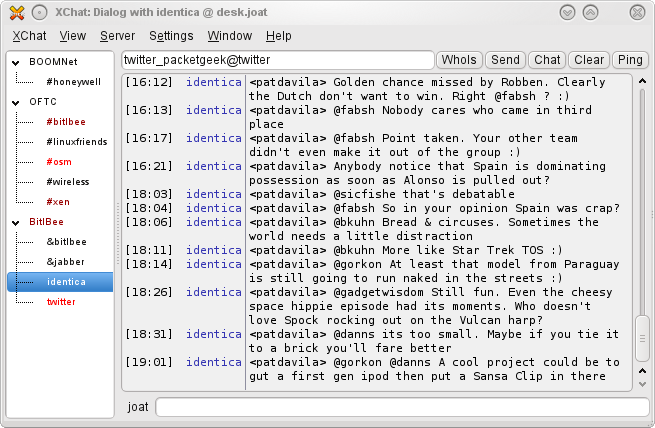Switch to the #xen channel
The width and height of the screenshot is (655, 428).
pos(58,202)
